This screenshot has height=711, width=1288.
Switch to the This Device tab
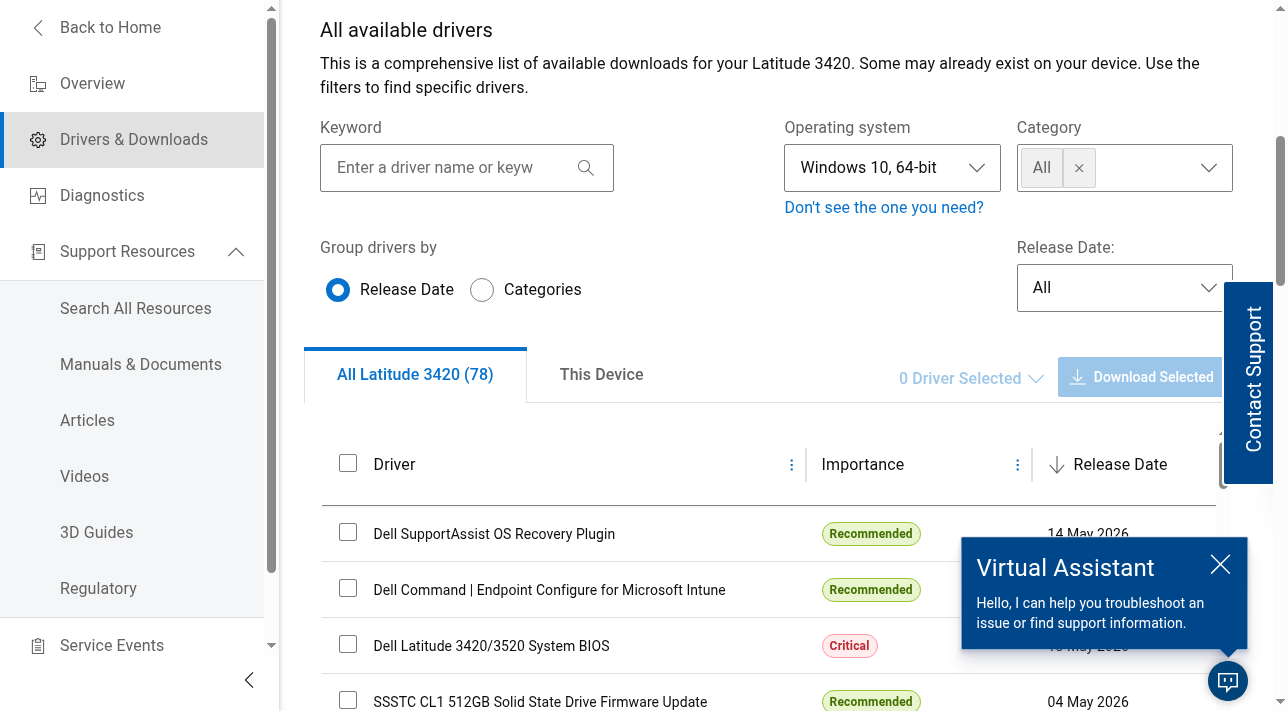coord(601,375)
